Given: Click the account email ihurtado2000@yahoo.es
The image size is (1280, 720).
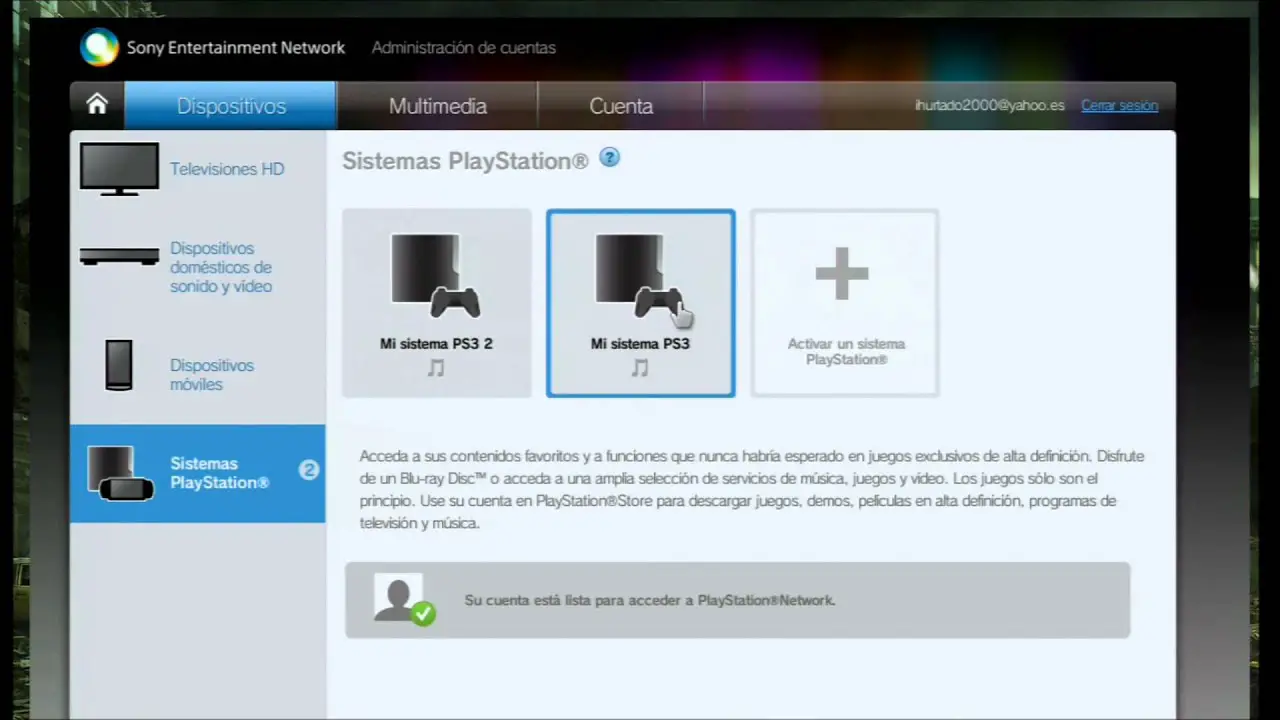Looking at the screenshot, I should pos(989,105).
